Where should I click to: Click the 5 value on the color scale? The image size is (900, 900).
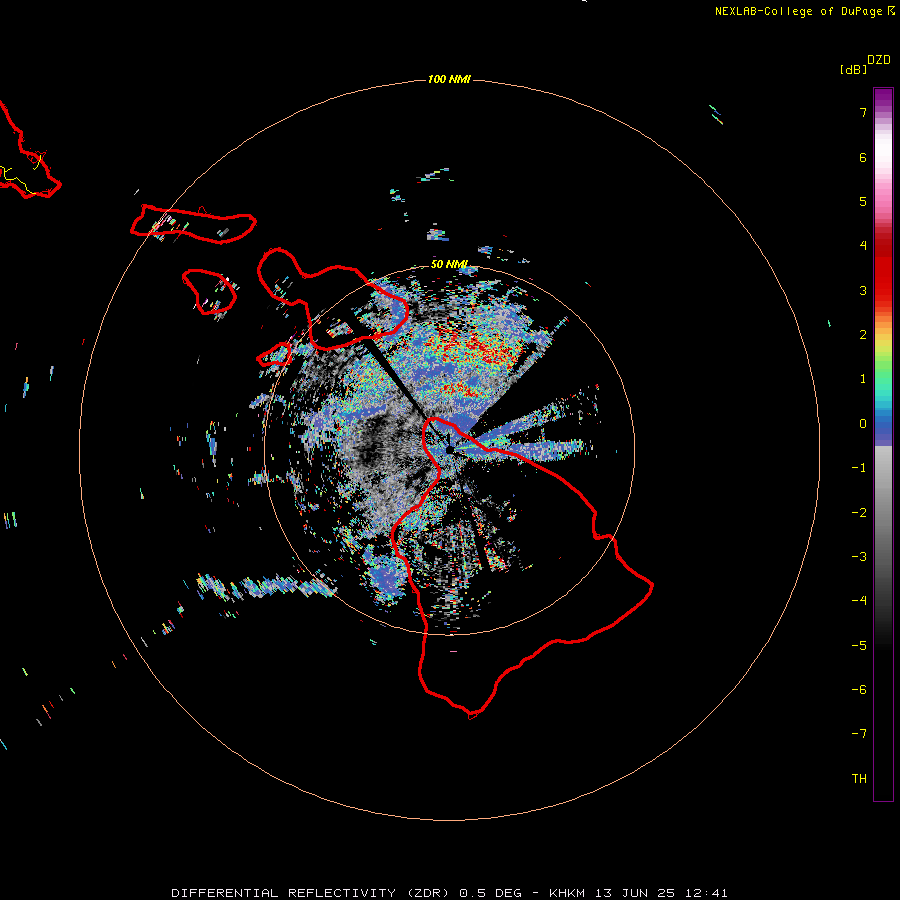[x=863, y=201]
